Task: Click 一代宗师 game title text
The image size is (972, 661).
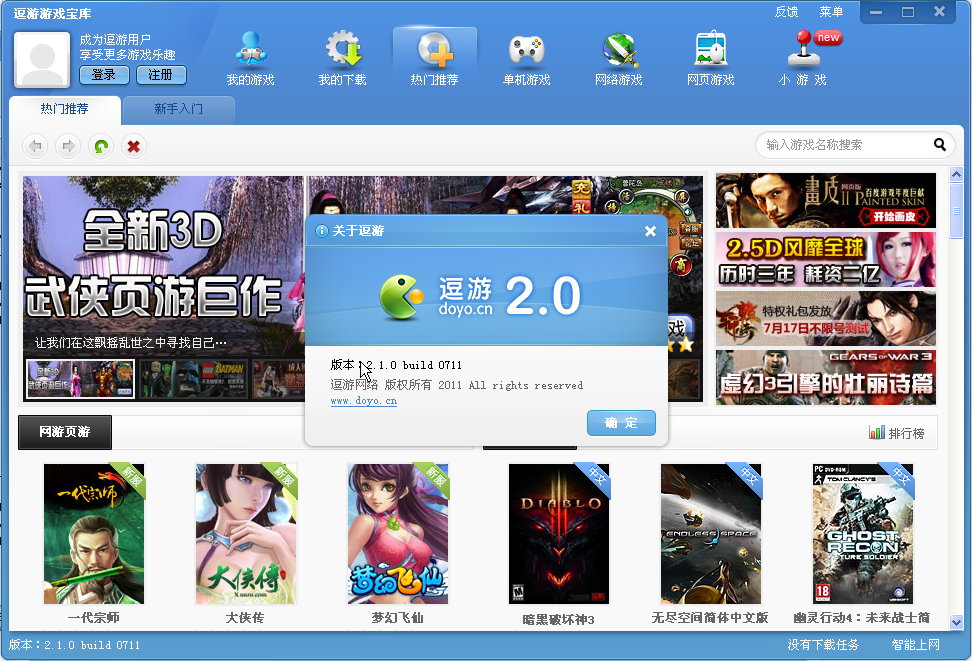Action: click(94, 618)
